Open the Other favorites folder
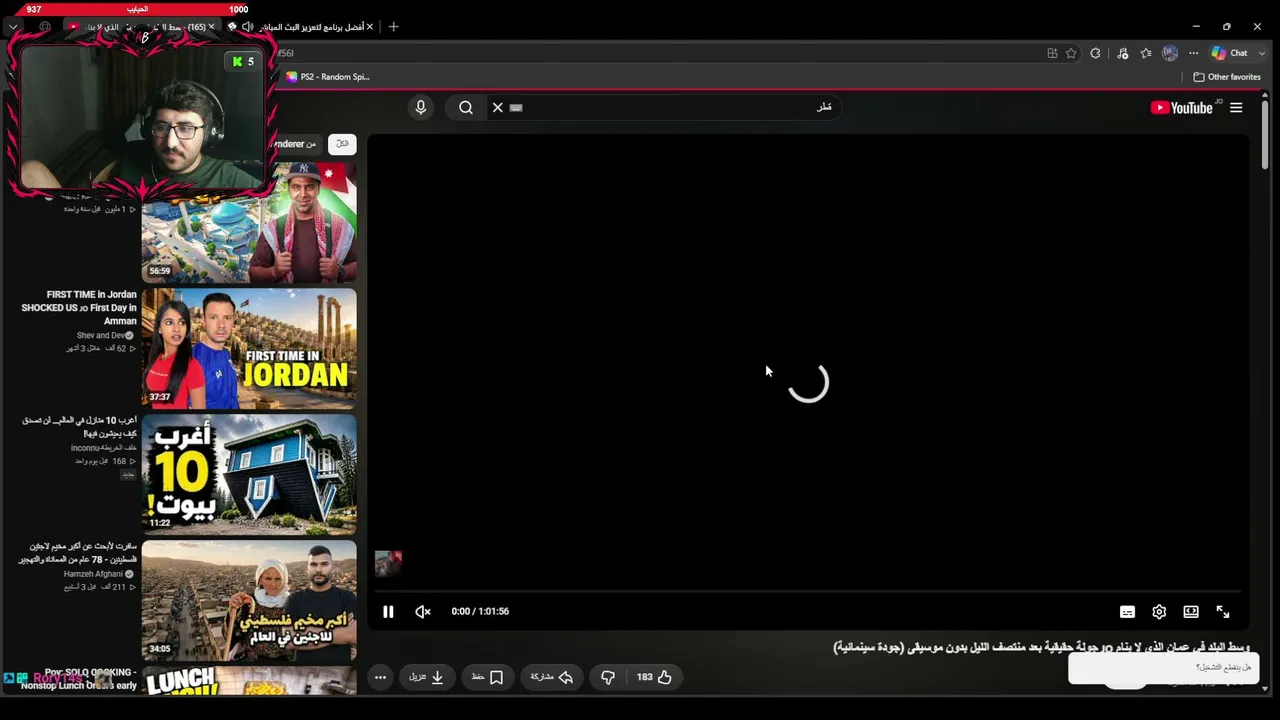 pos(1227,77)
